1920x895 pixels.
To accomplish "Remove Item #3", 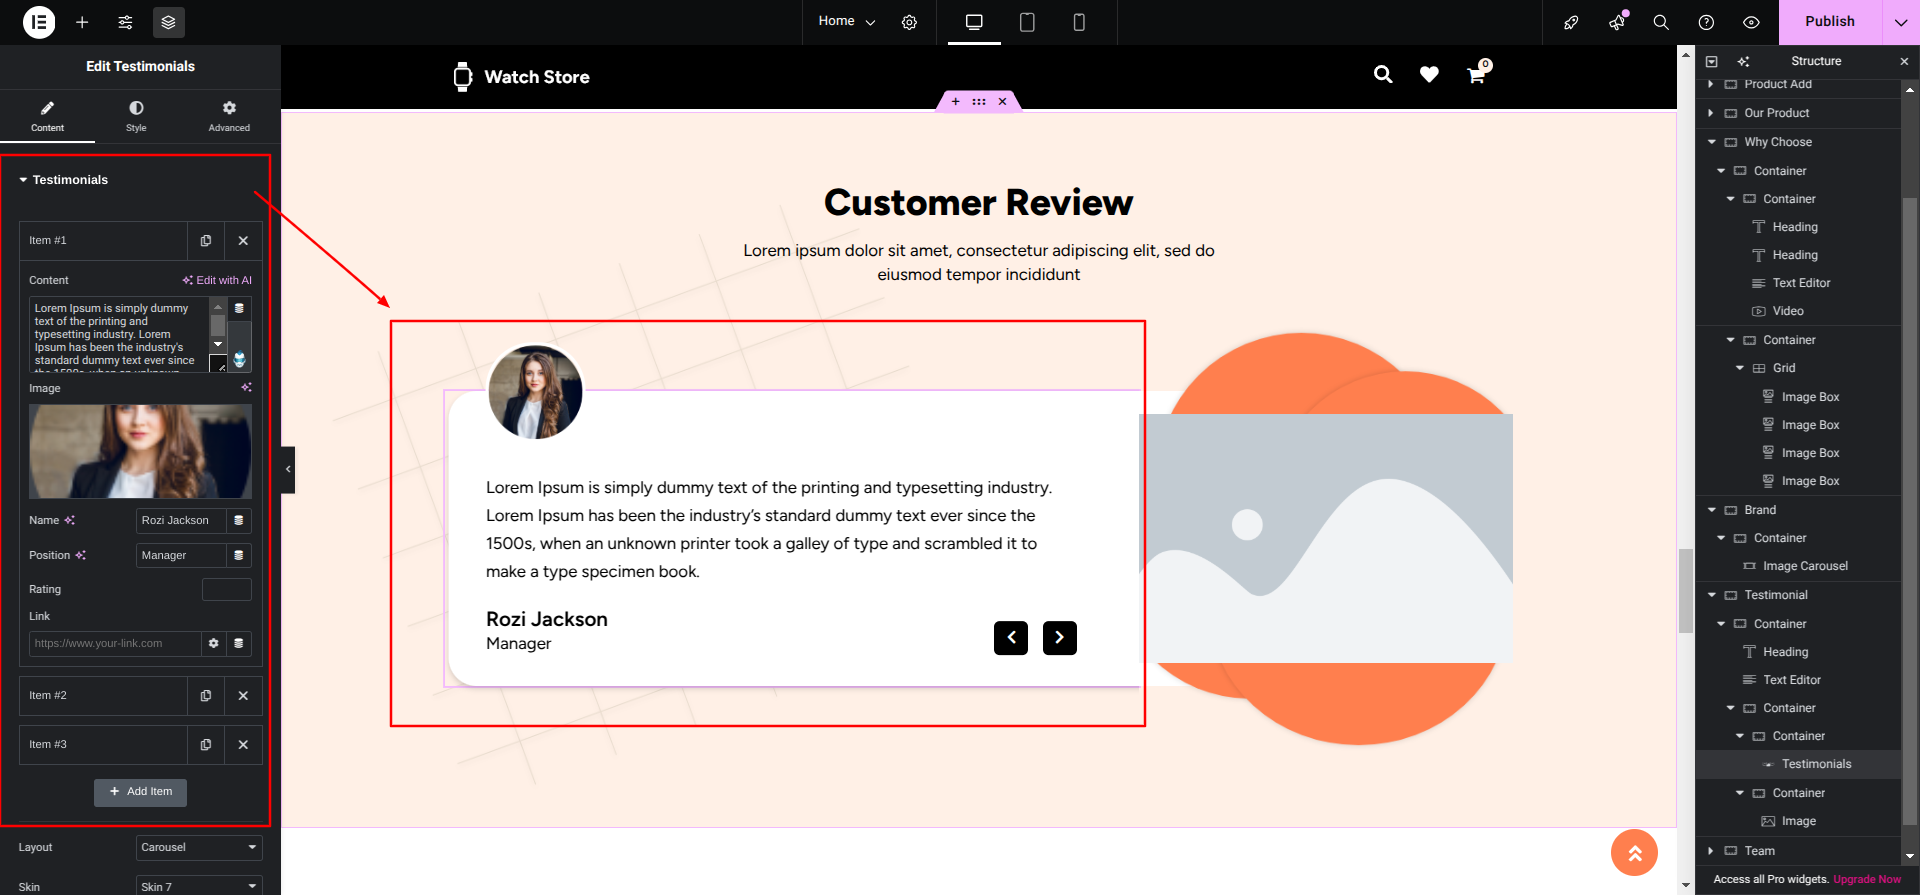I will (243, 745).
